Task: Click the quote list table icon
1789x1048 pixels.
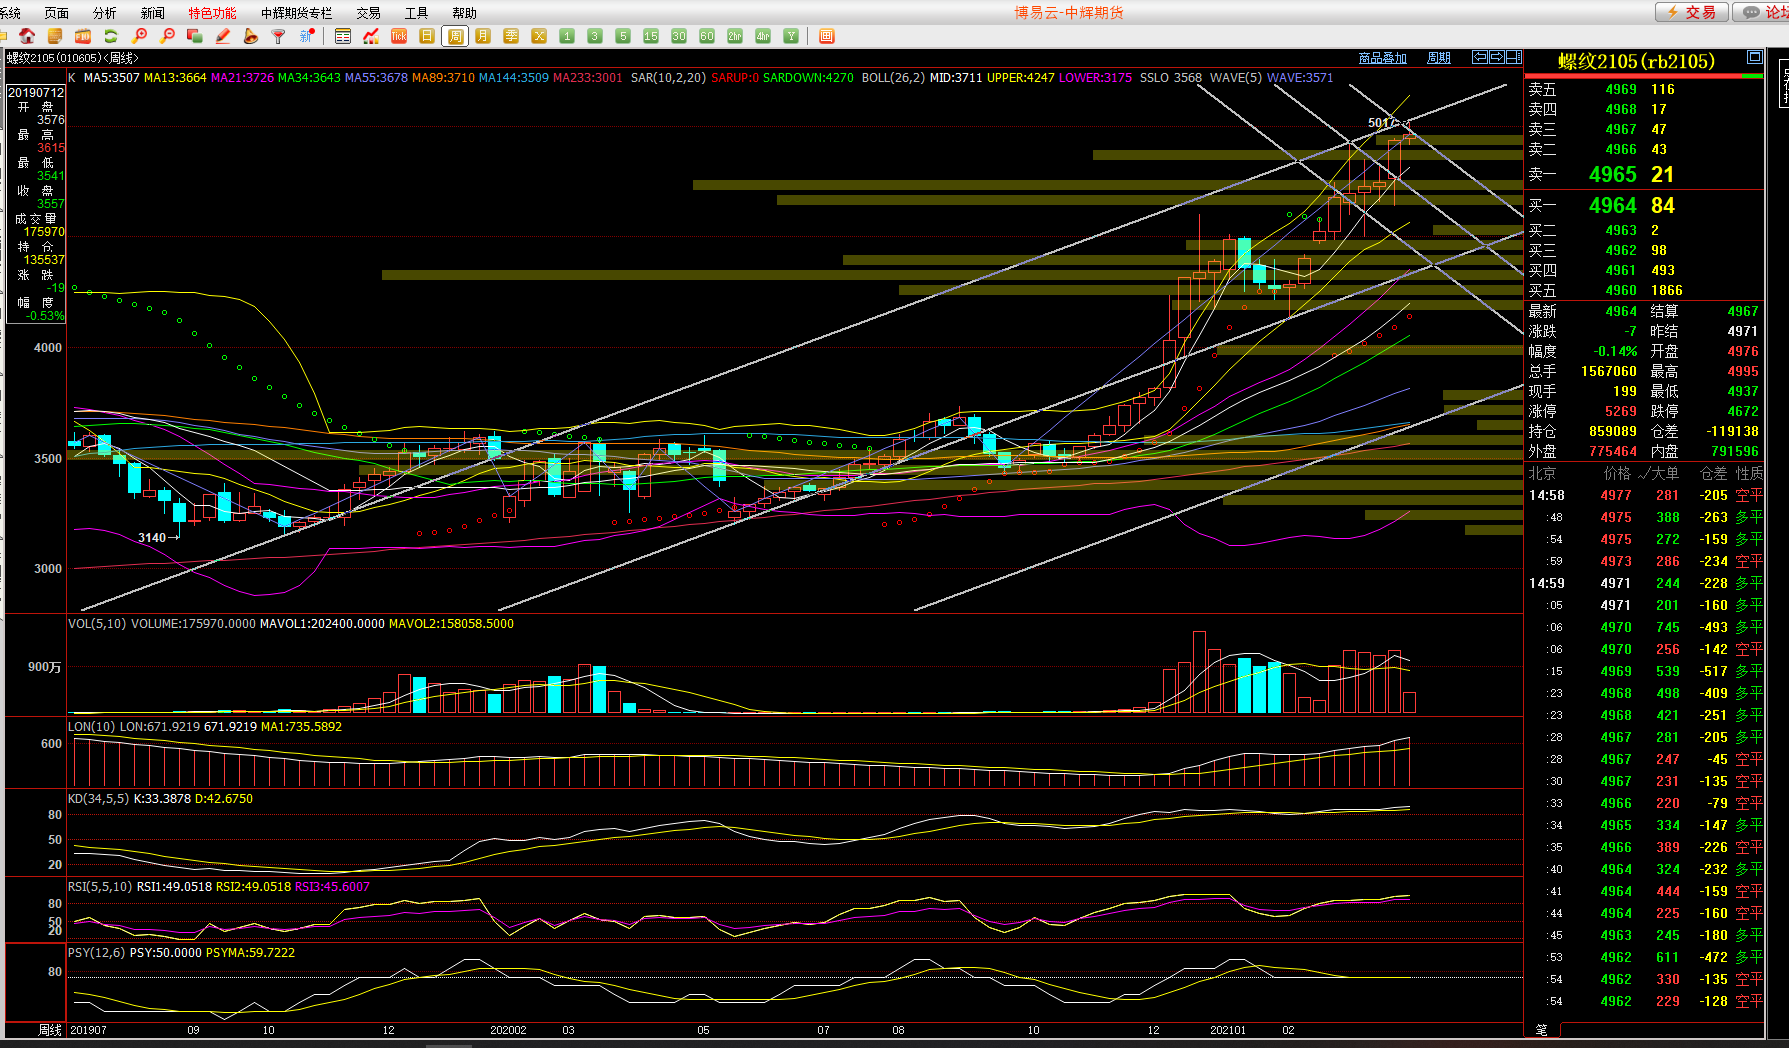Action: click(x=343, y=36)
